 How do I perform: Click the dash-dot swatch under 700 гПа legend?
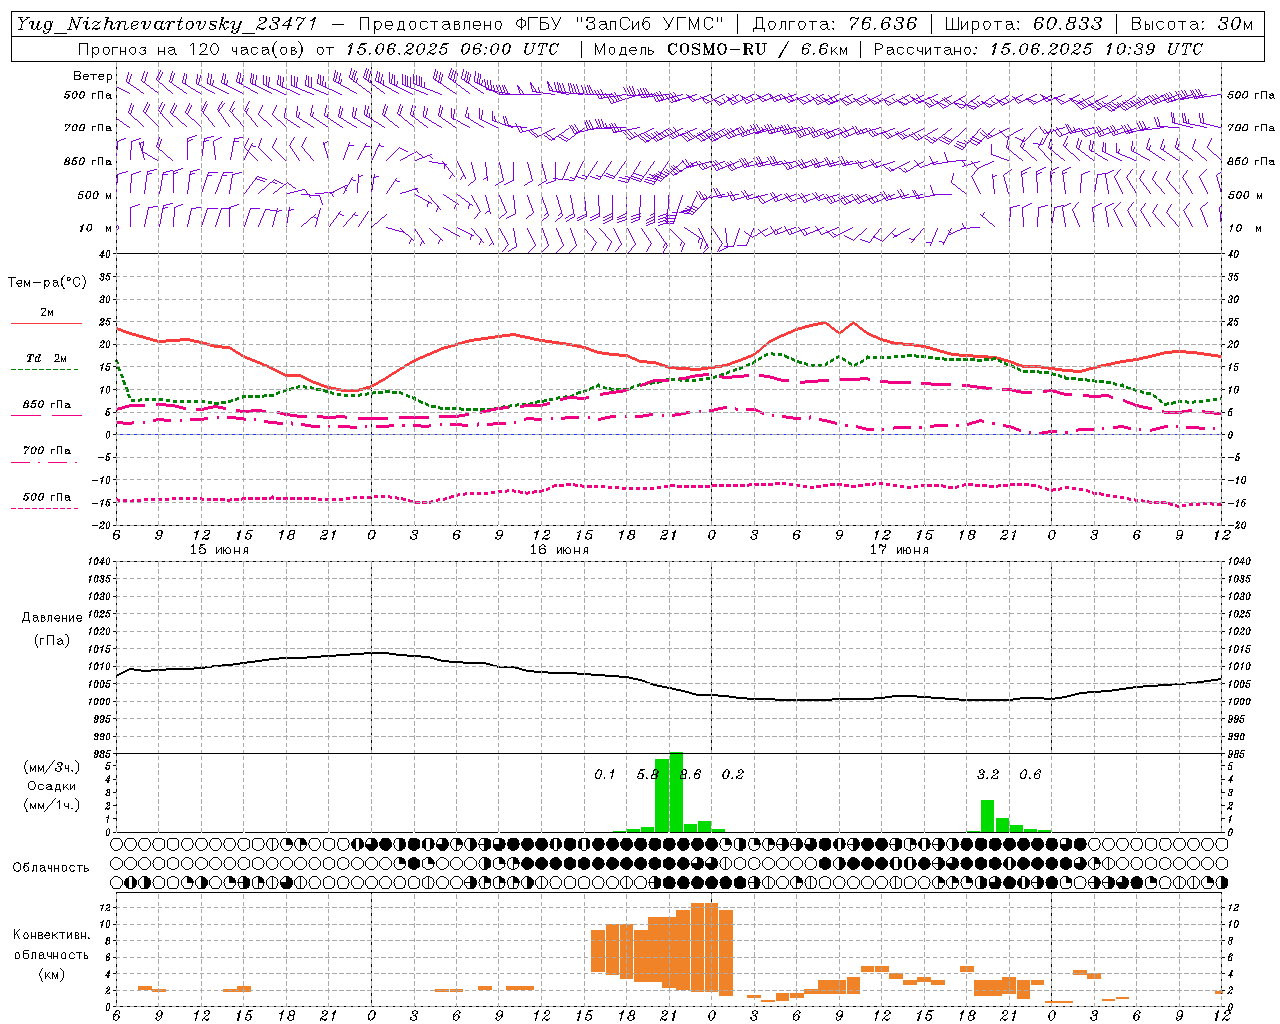44,462
